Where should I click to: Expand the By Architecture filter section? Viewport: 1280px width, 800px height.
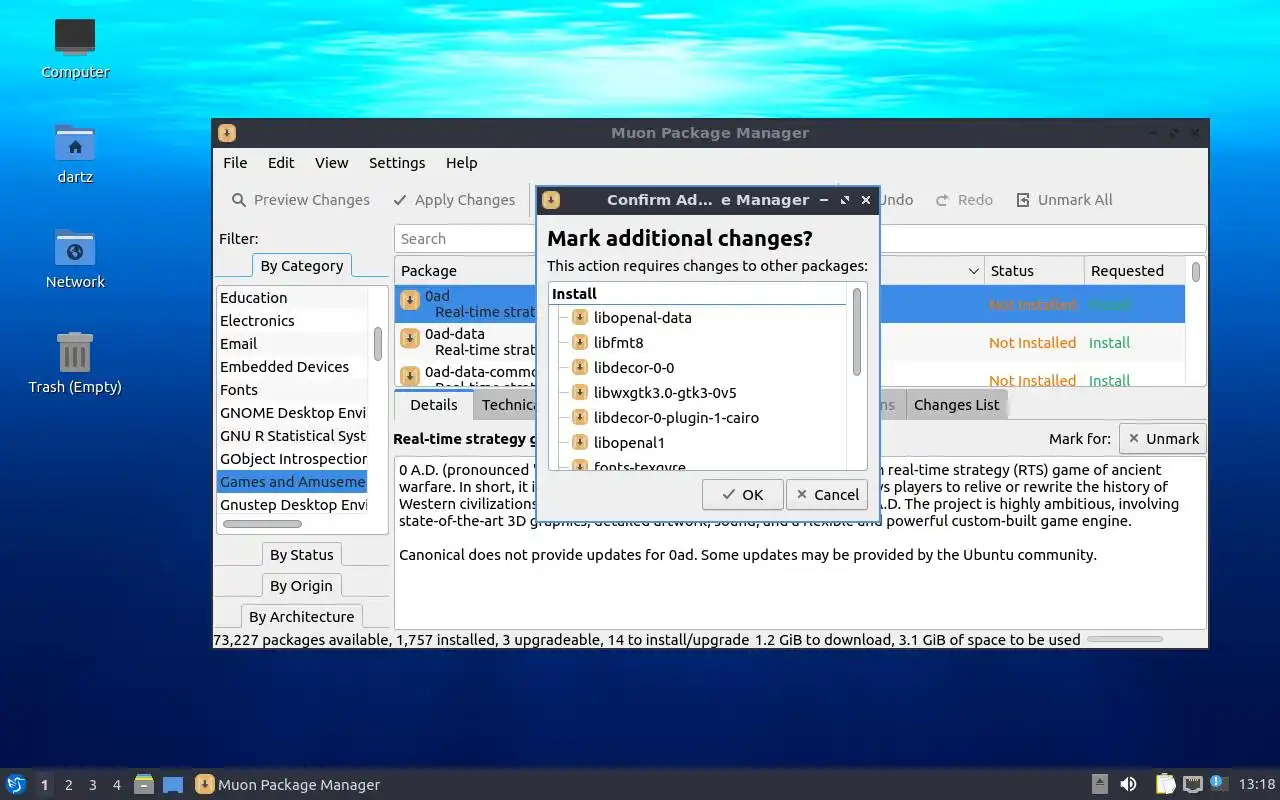pos(301,617)
